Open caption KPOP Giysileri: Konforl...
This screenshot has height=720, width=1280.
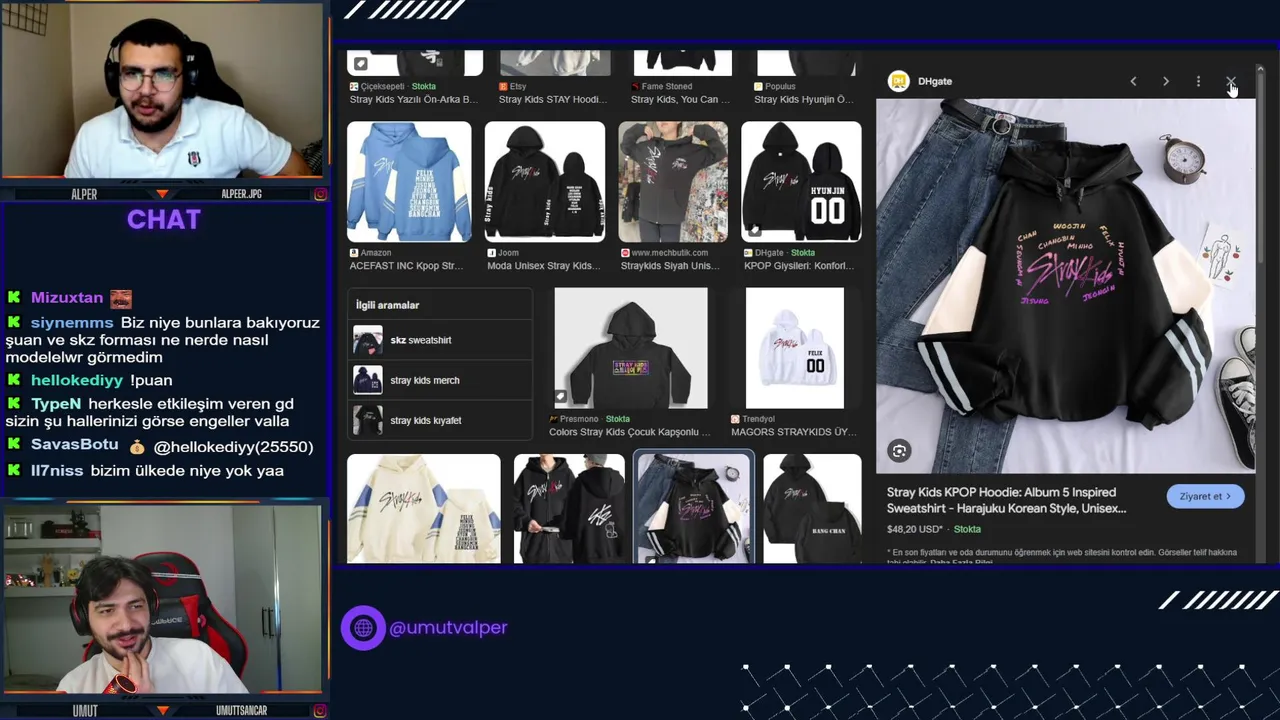click(798, 266)
